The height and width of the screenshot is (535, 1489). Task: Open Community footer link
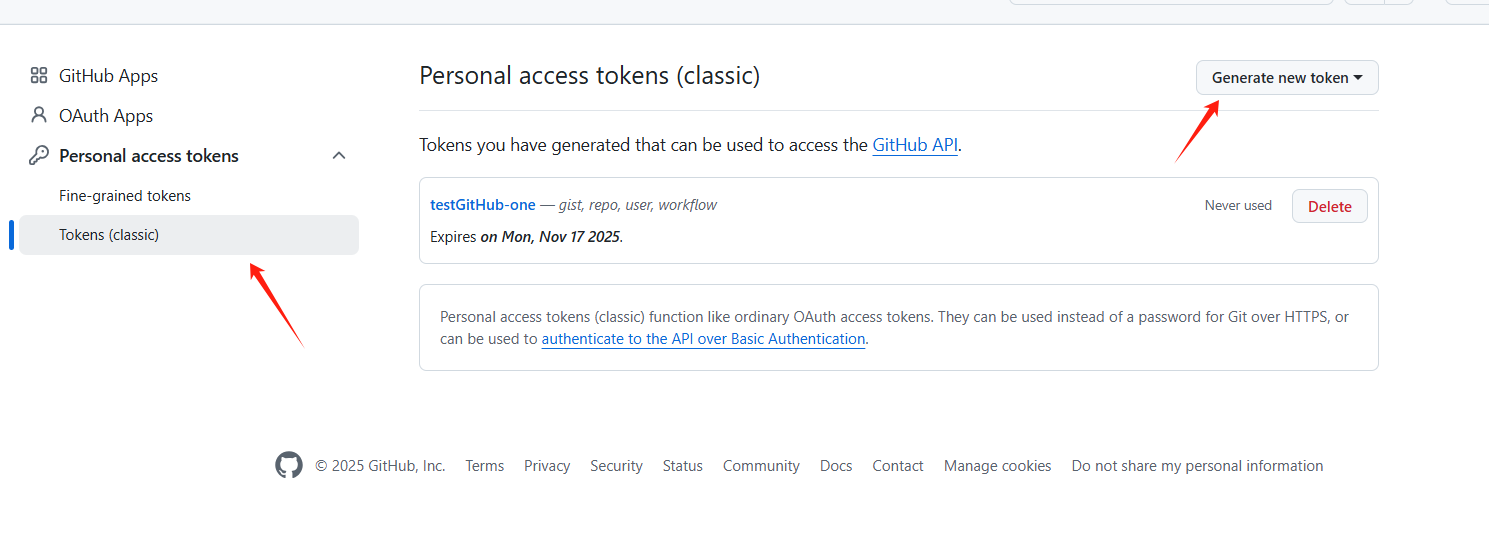click(761, 466)
